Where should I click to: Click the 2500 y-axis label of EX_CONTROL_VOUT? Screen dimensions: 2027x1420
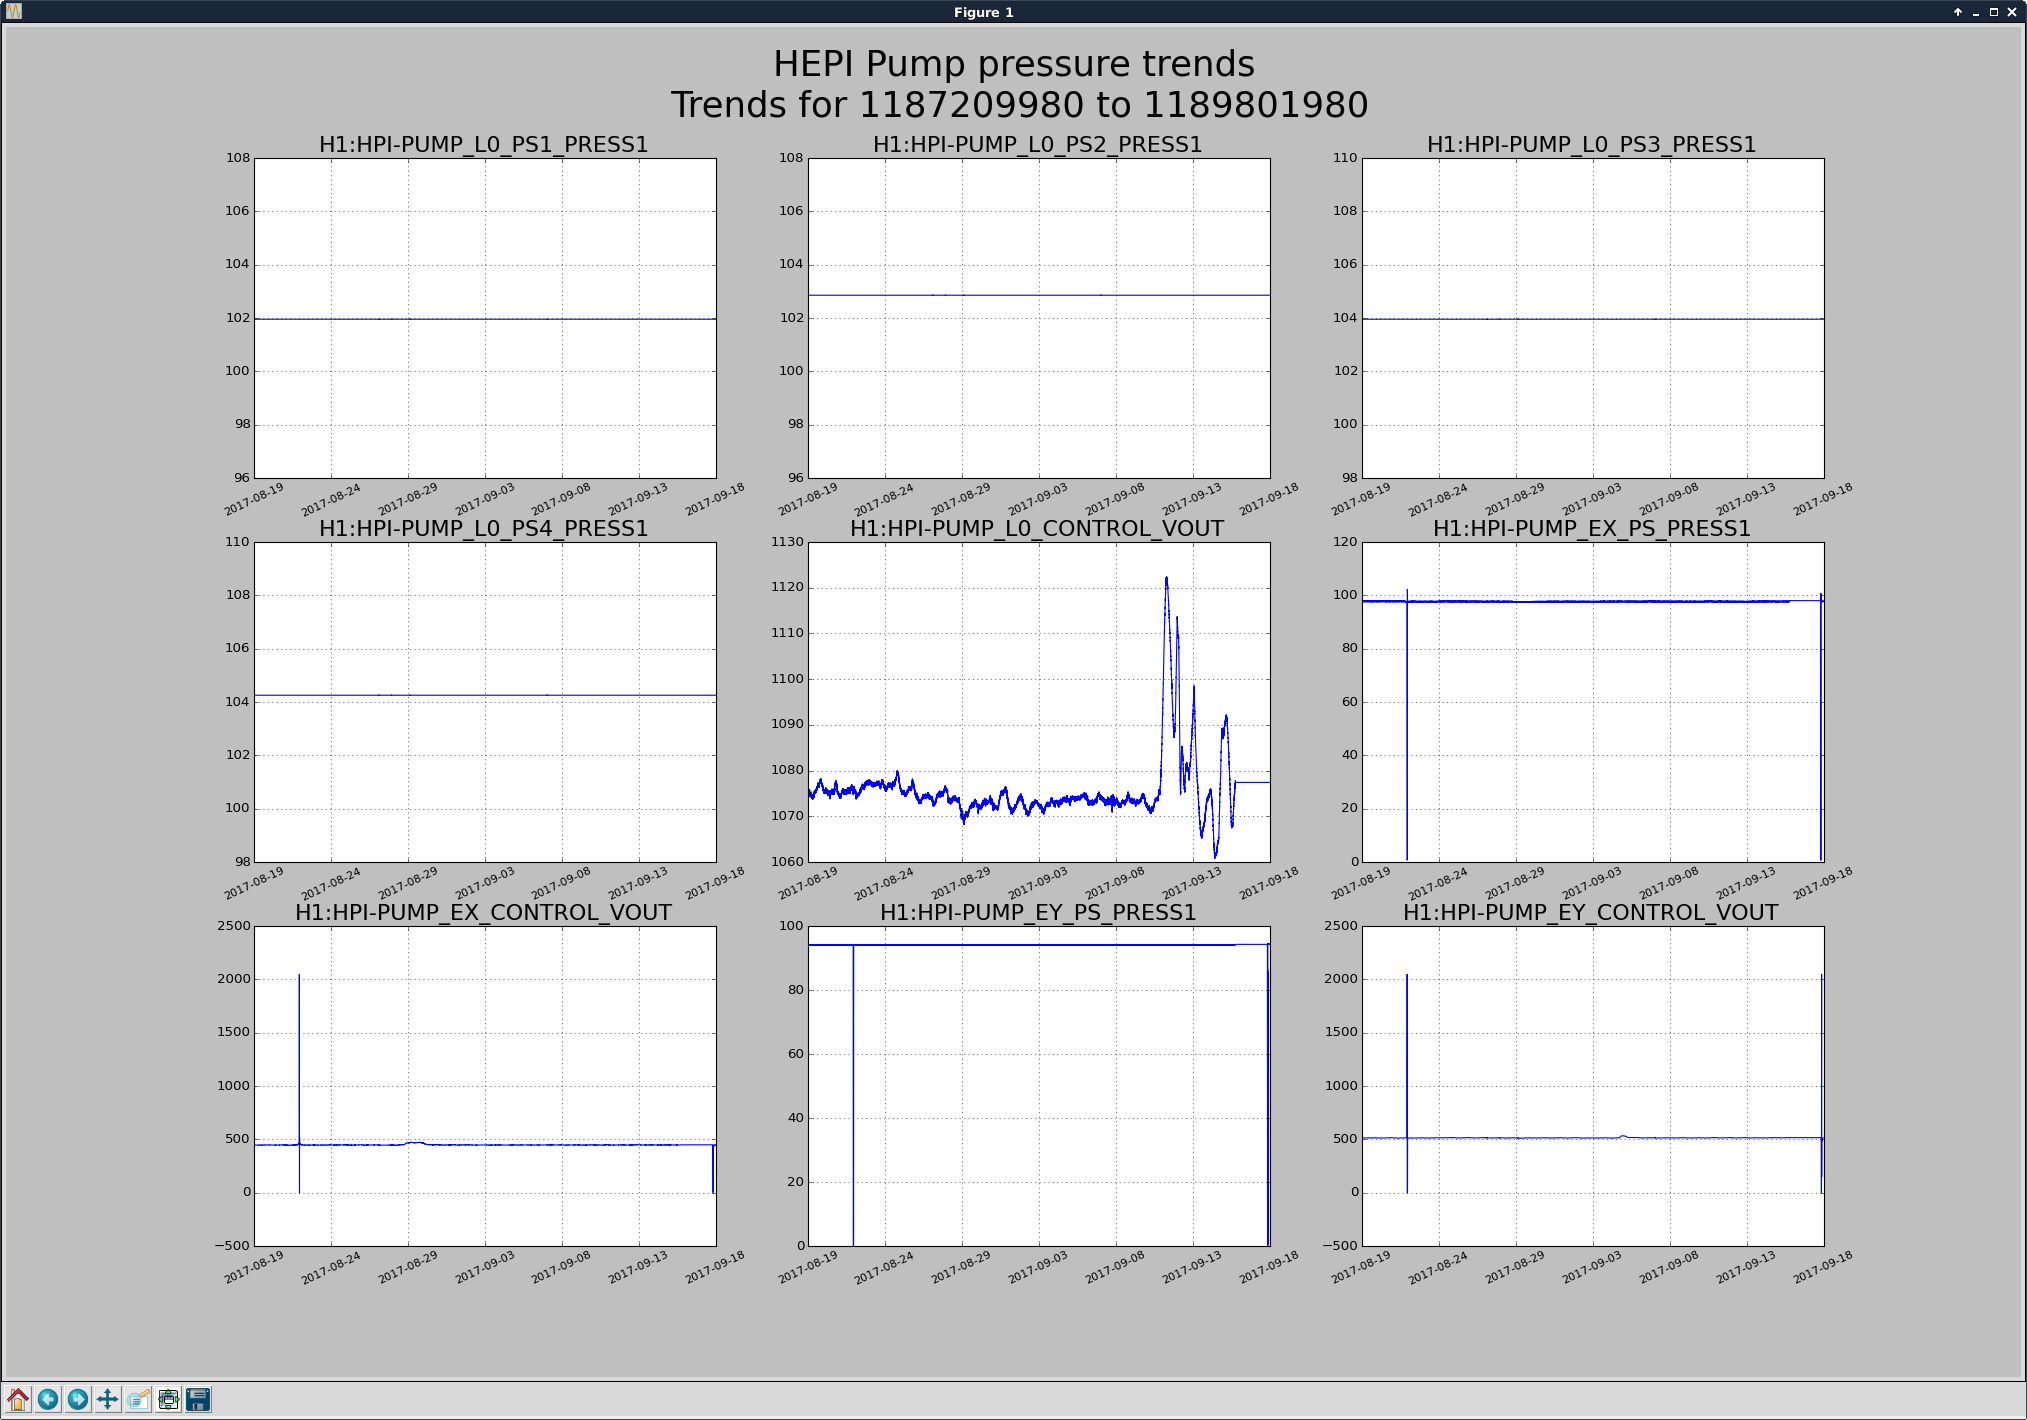tap(234, 926)
